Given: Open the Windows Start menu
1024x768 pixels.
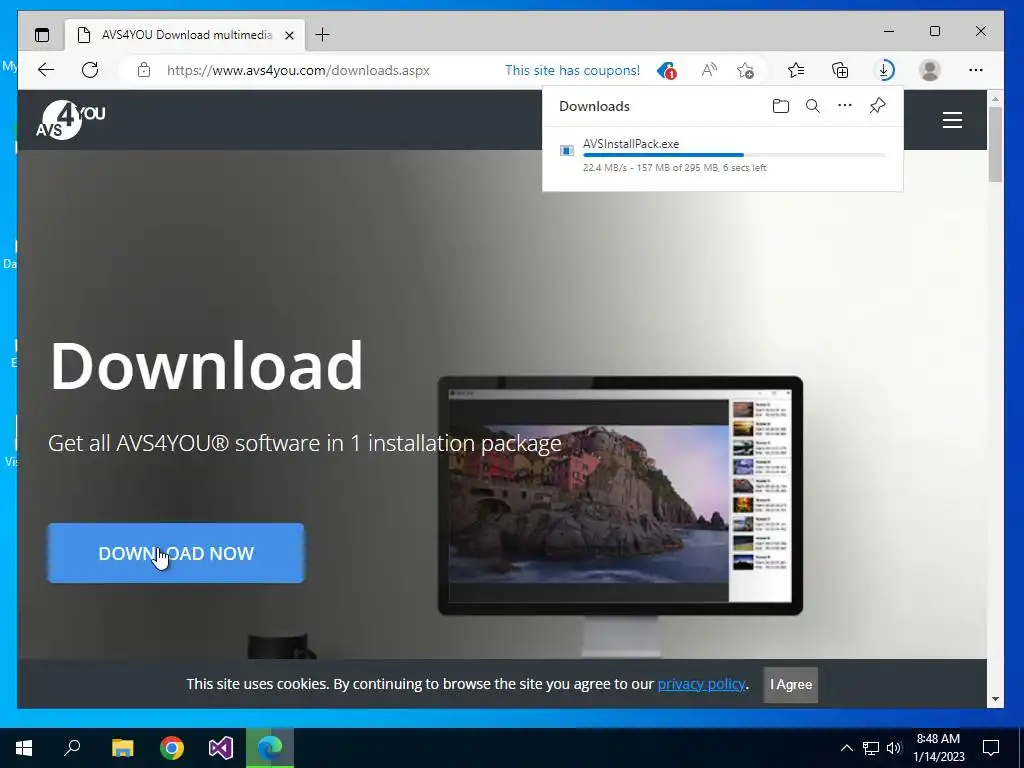Looking at the screenshot, I should click(24, 748).
